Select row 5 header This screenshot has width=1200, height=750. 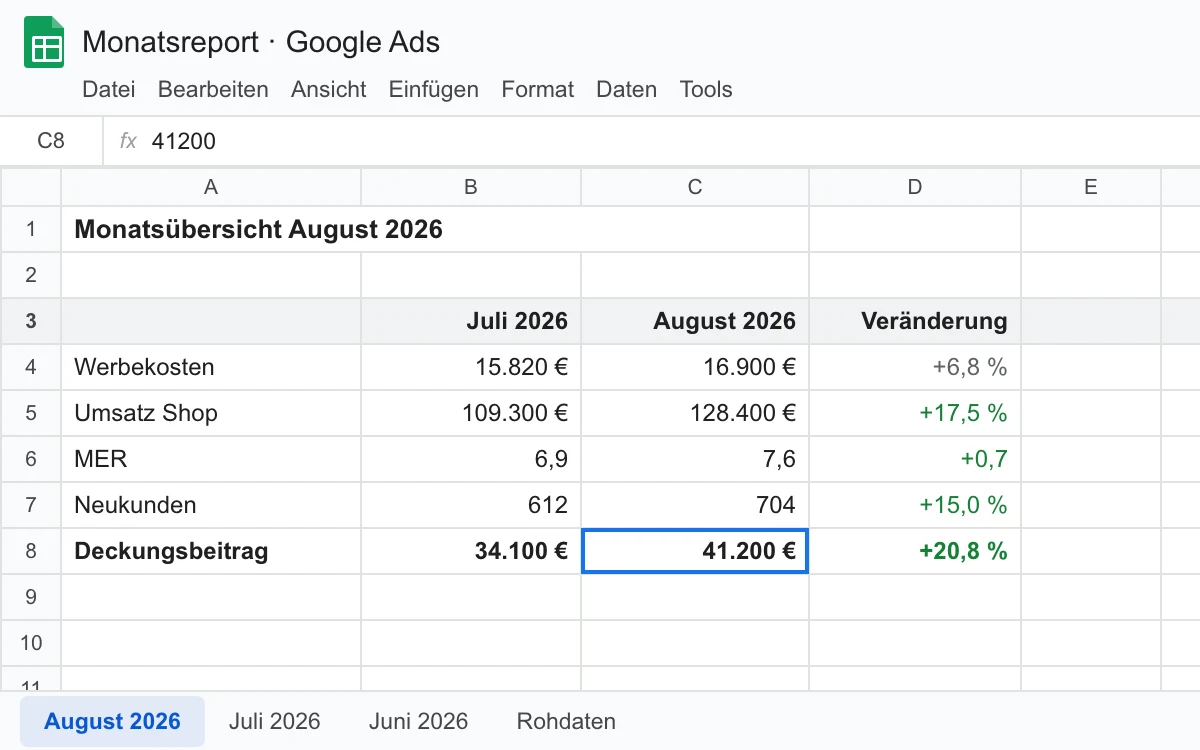[x=31, y=413]
